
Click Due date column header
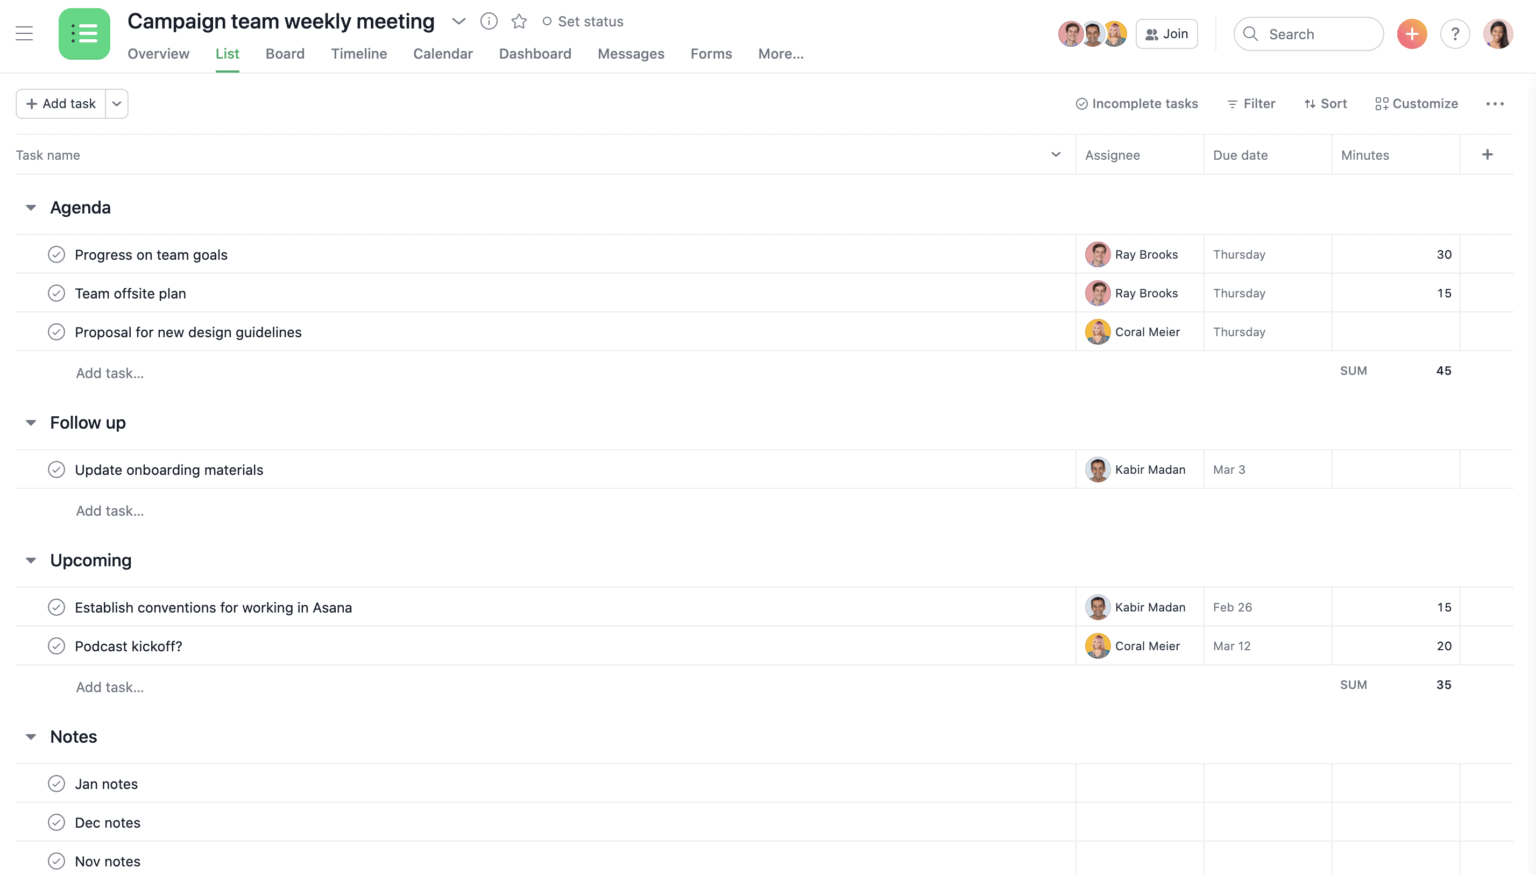(1267, 155)
